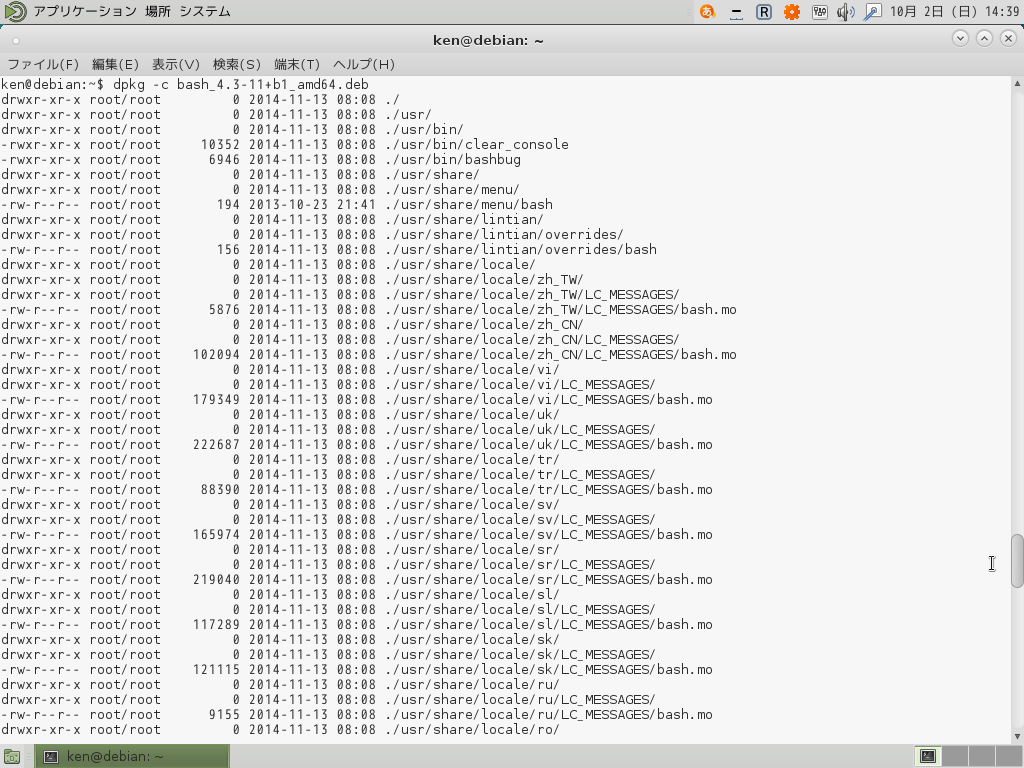The height and width of the screenshot is (768, 1024).
Task: Open the orange gear update notifier icon
Action: pos(792,12)
